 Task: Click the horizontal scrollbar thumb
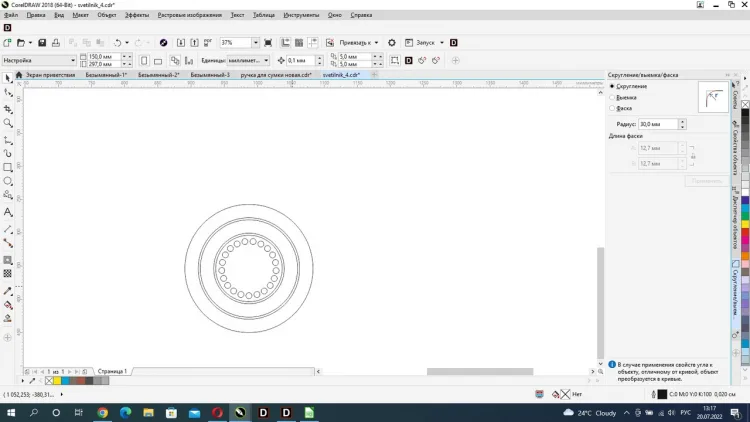tap(480, 371)
